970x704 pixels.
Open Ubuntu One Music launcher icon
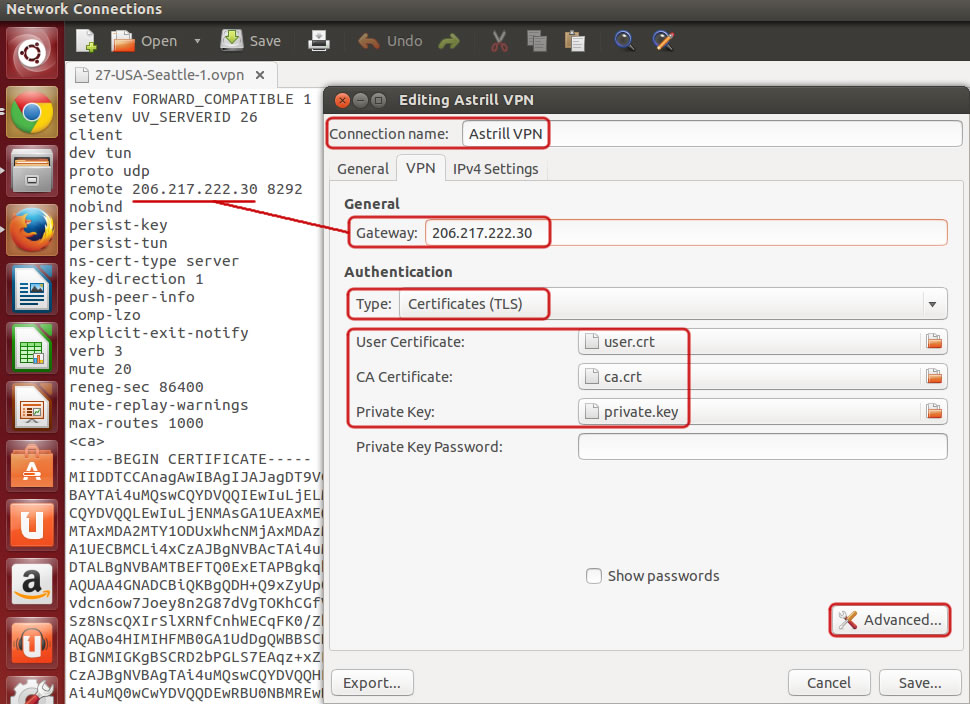click(32, 643)
